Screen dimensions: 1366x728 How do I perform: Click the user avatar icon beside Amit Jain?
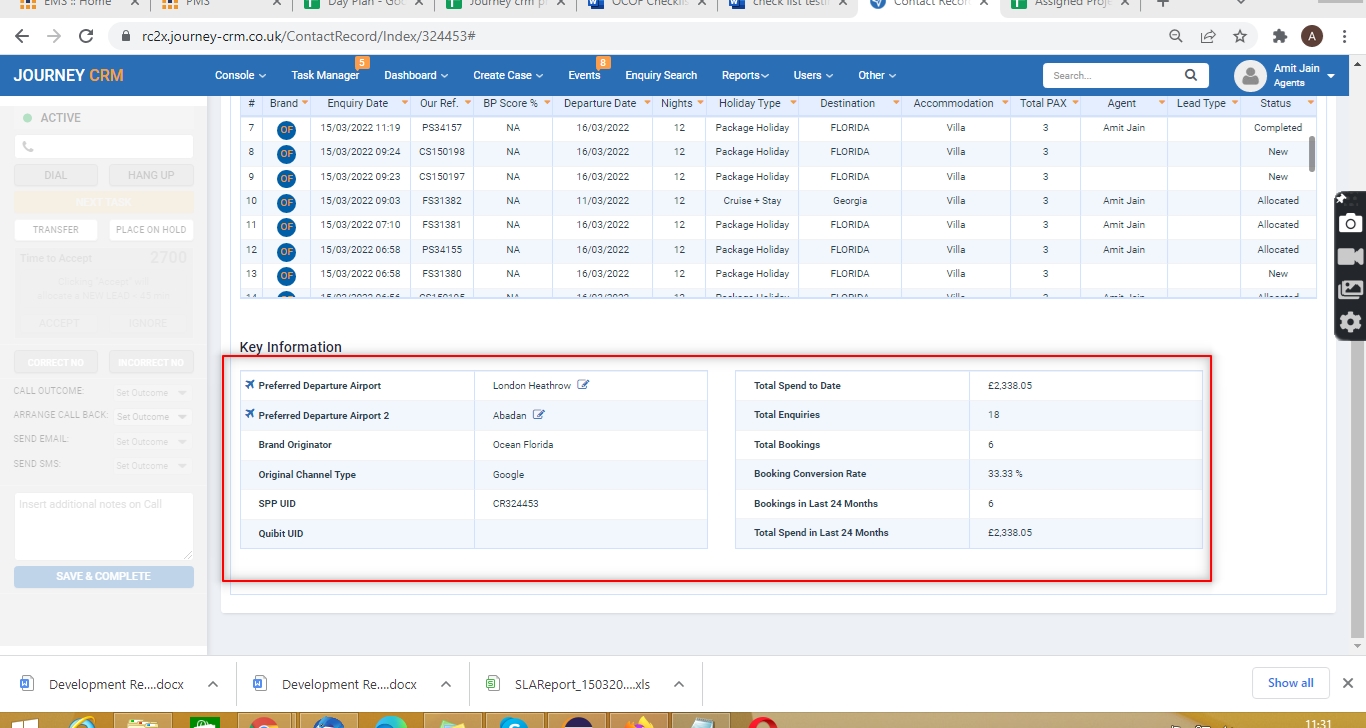(x=1250, y=76)
